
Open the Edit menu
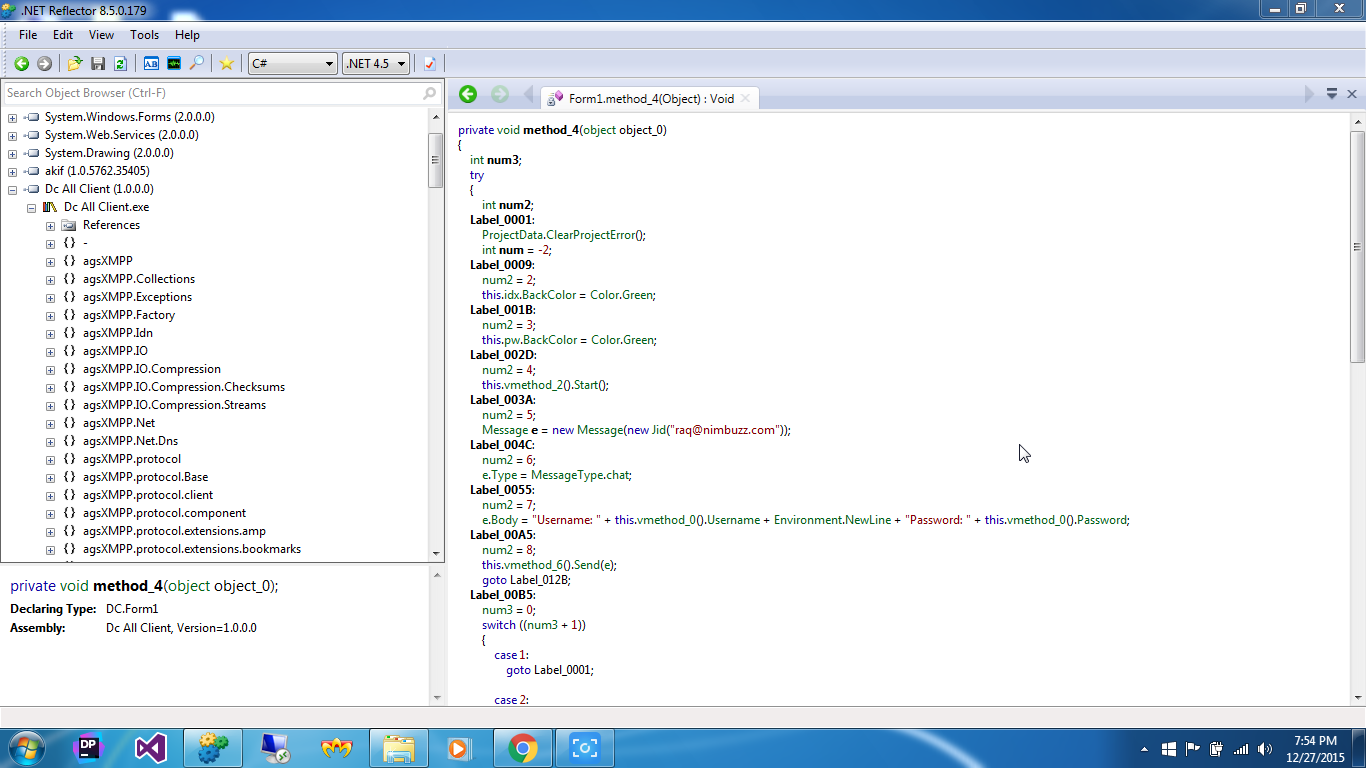pyautogui.click(x=63, y=35)
